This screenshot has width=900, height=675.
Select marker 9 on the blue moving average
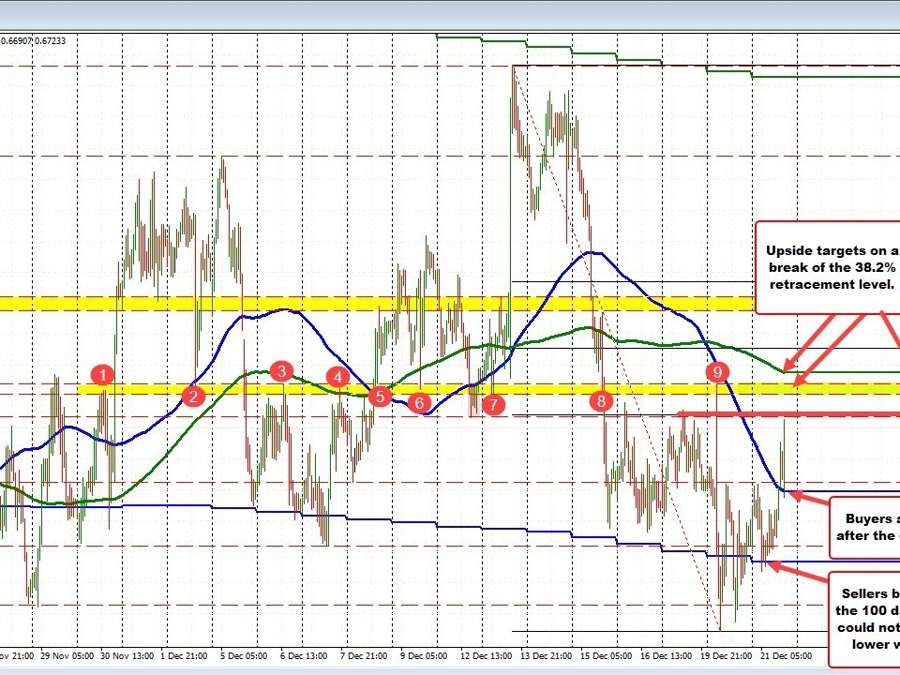pyautogui.click(x=717, y=372)
